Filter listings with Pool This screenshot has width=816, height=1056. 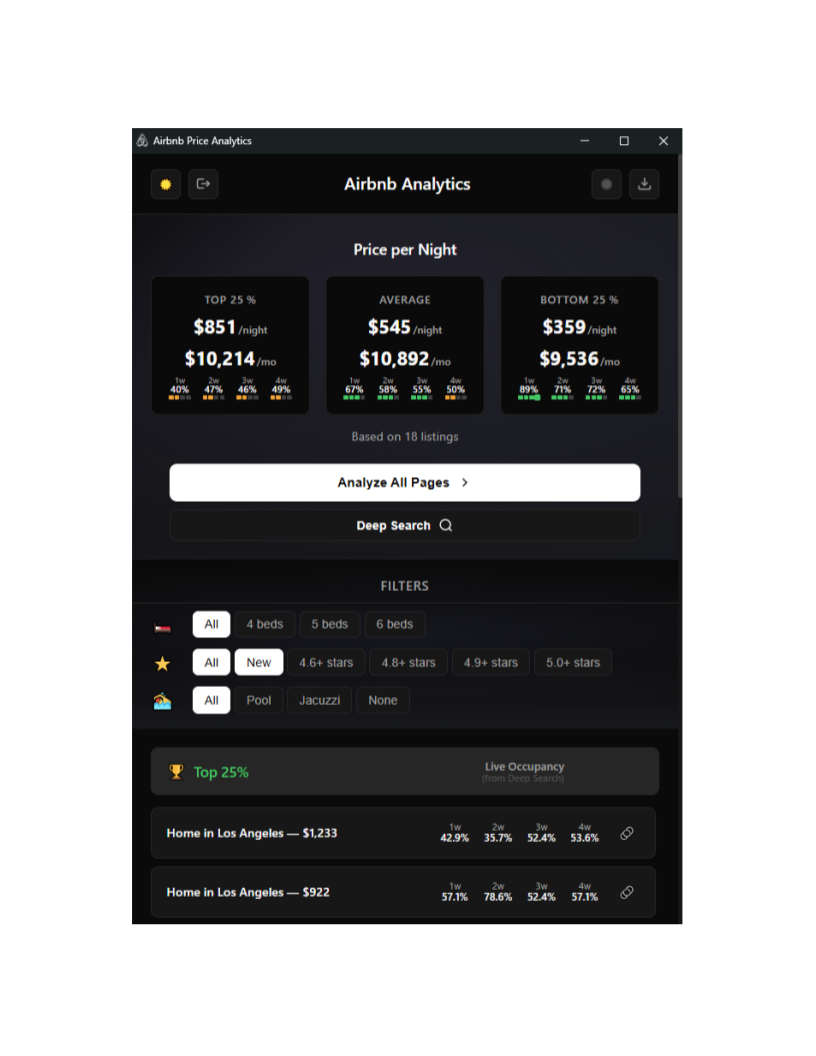point(259,700)
